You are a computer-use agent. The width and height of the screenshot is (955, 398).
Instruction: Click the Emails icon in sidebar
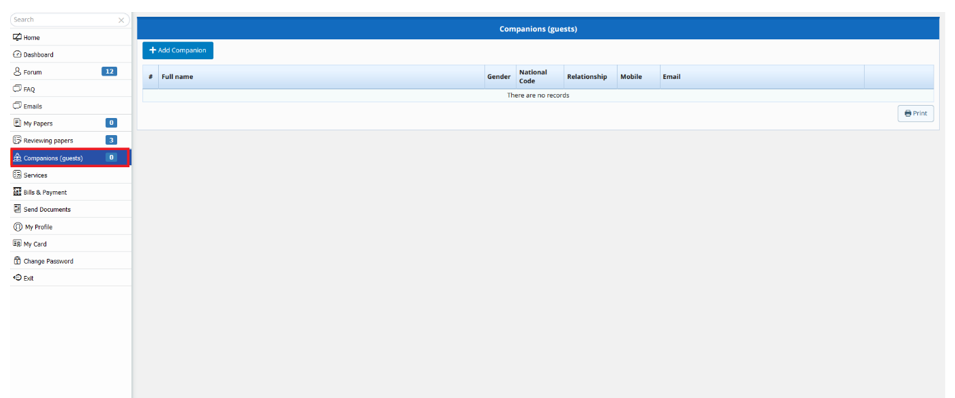point(17,105)
